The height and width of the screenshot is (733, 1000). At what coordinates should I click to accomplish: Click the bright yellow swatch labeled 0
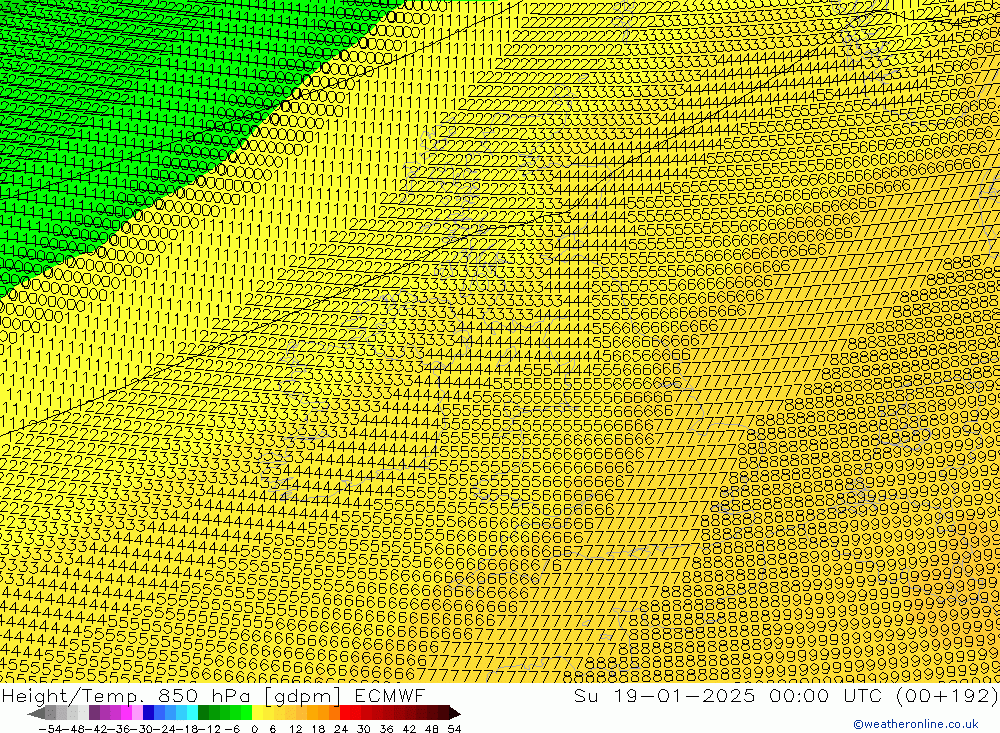click(257, 713)
